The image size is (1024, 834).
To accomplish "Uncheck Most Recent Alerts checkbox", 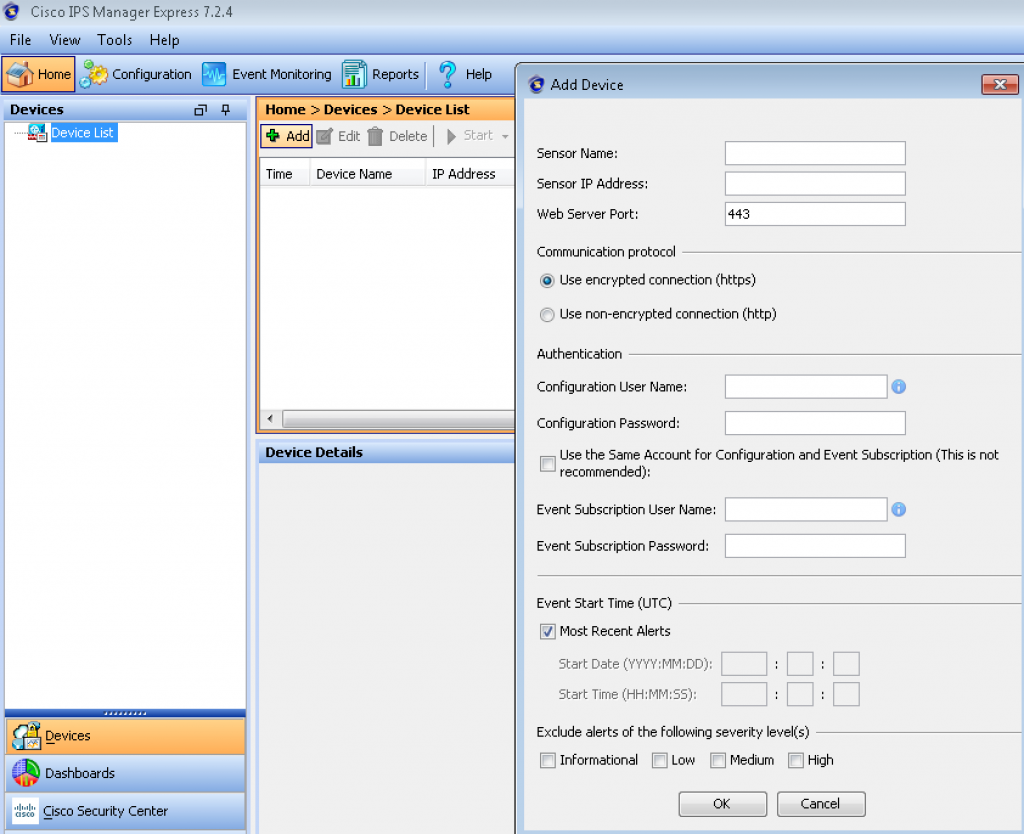I will click(547, 632).
